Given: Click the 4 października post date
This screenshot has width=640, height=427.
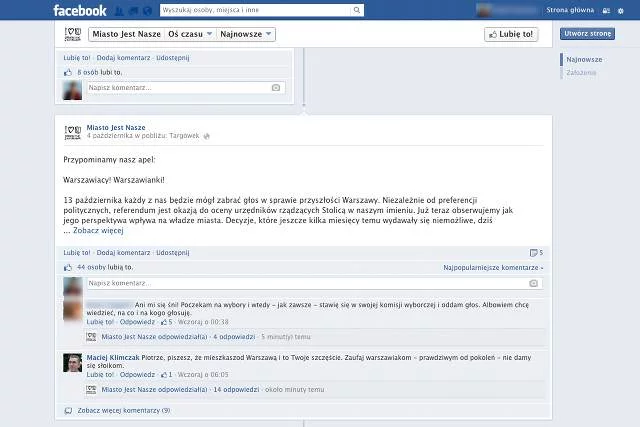Looking at the screenshot, I should tap(109, 136).
